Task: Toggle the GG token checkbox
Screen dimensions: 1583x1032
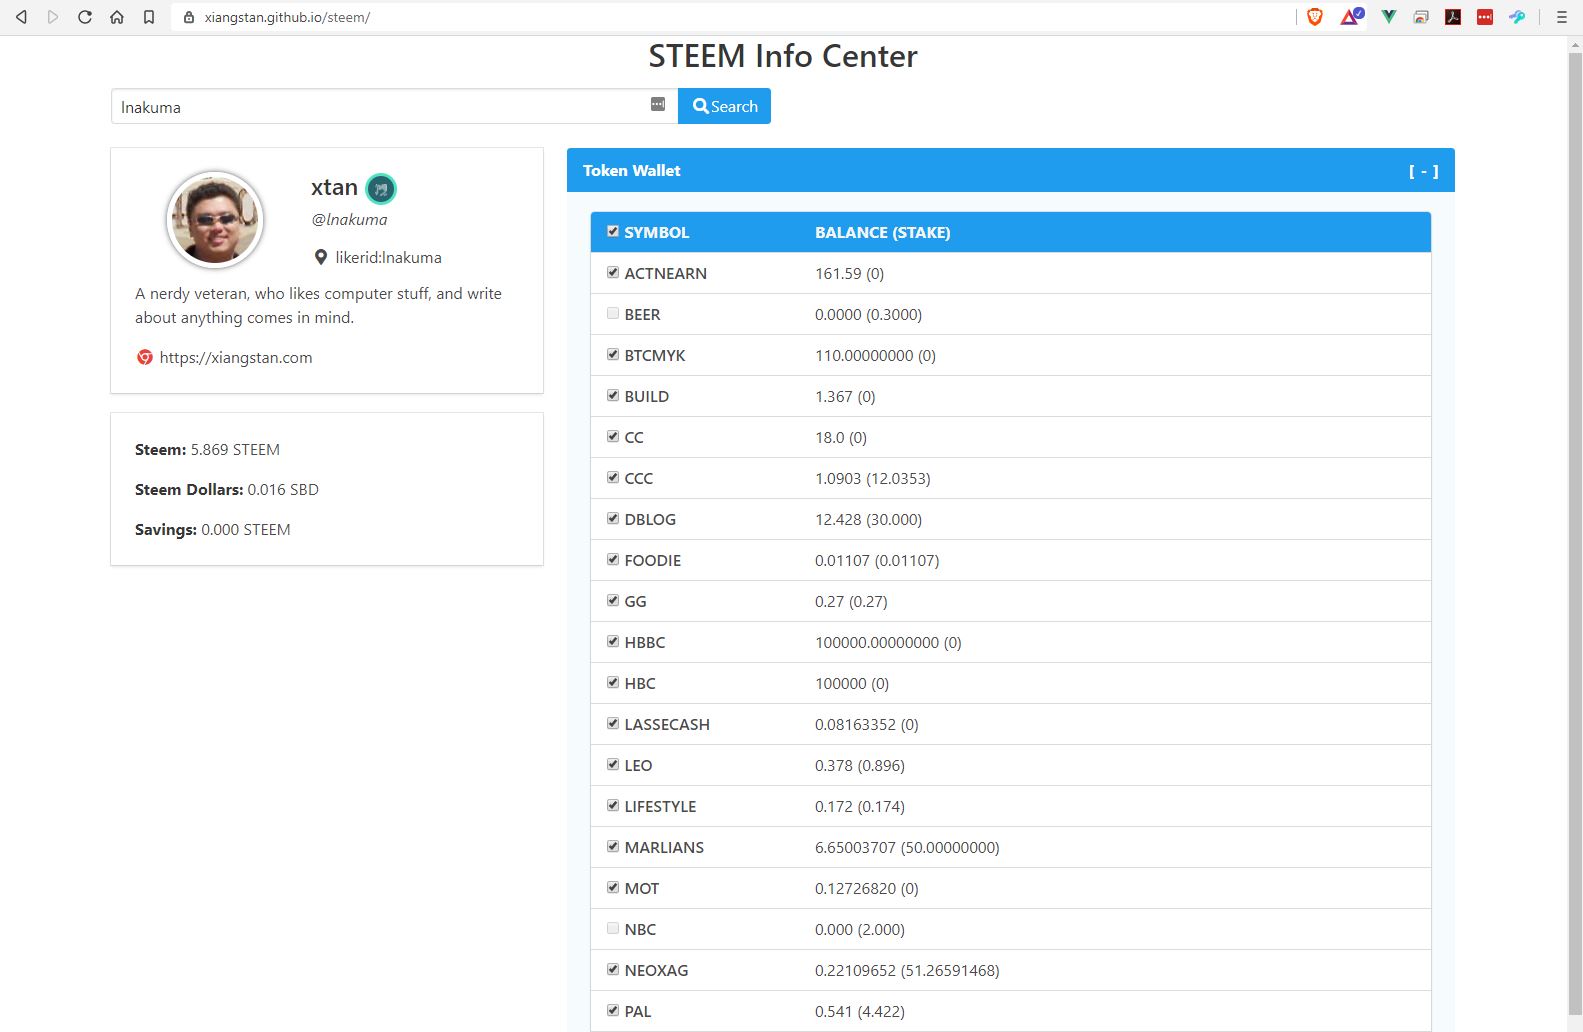Action: 613,600
